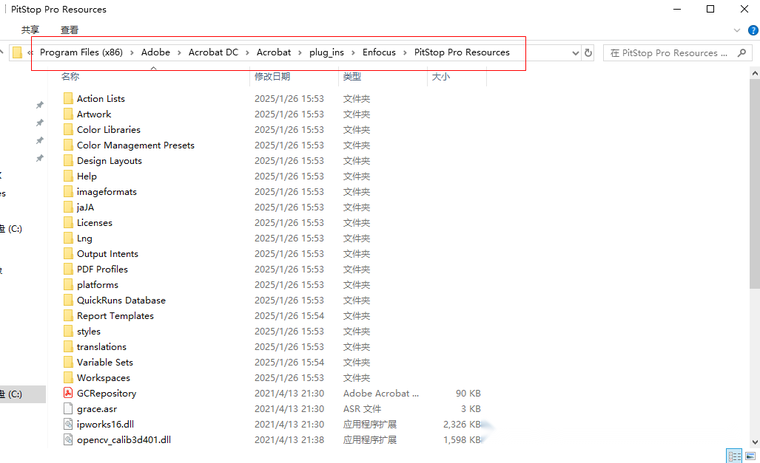
Task: Expand chevron after Enfocus in breadcrumb
Action: point(405,53)
